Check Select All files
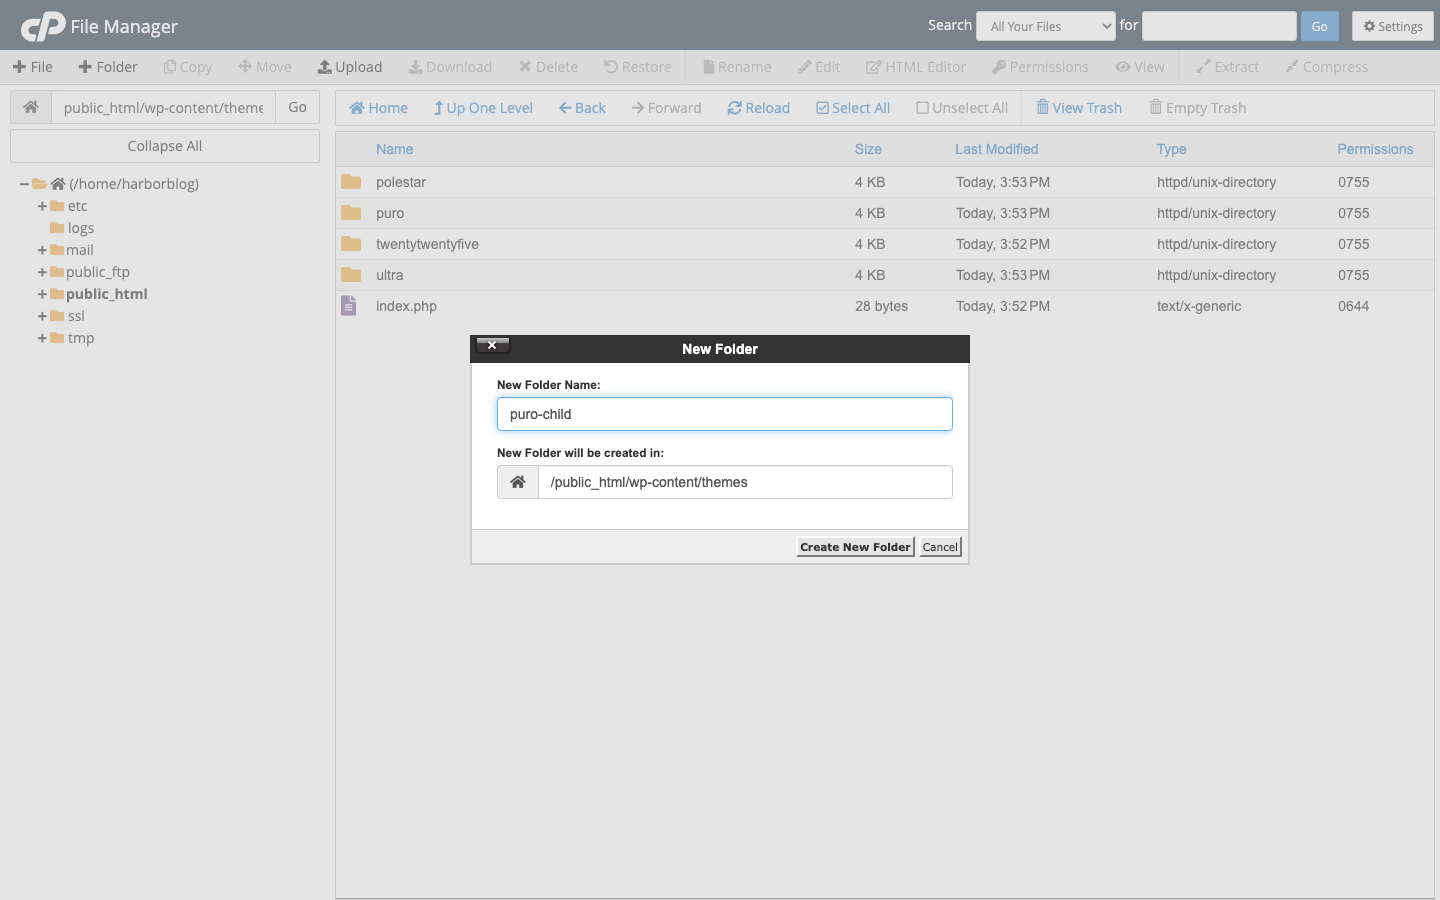 point(853,108)
